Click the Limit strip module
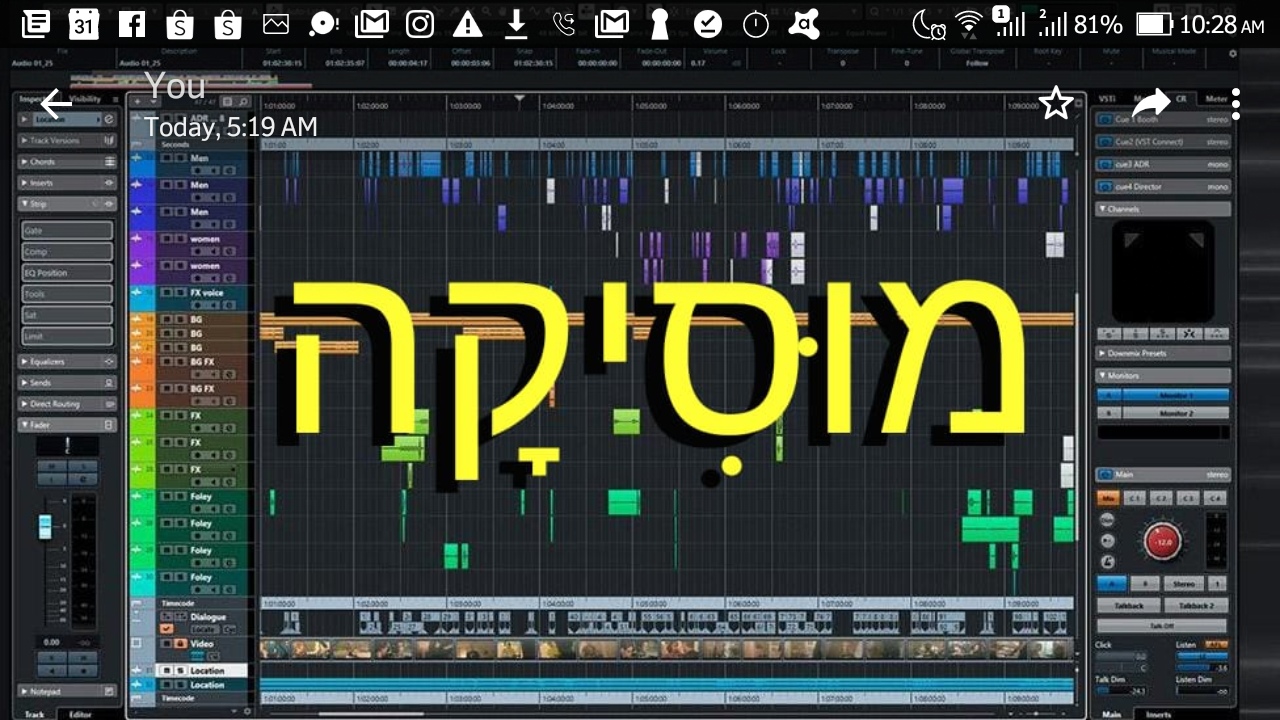The image size is (1280, 720). (67, 336)
